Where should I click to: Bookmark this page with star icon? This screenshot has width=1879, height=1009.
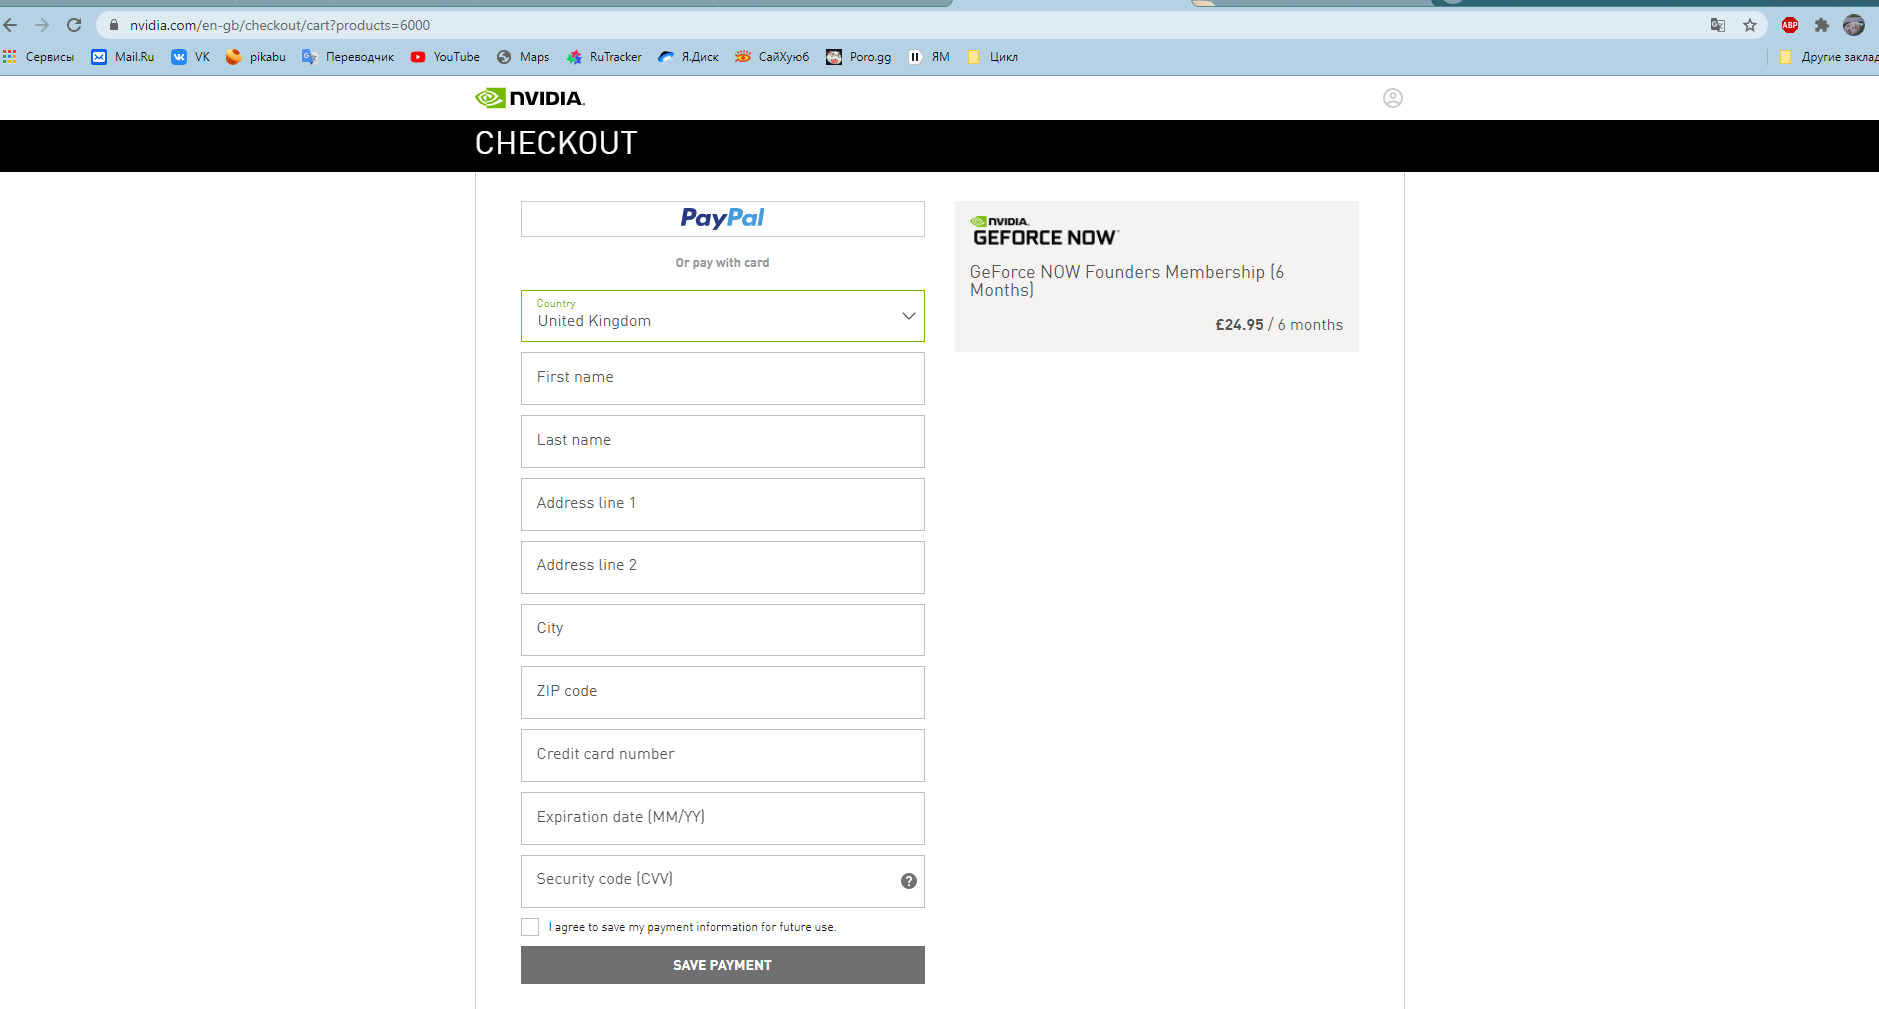(x=1750, y=25)
